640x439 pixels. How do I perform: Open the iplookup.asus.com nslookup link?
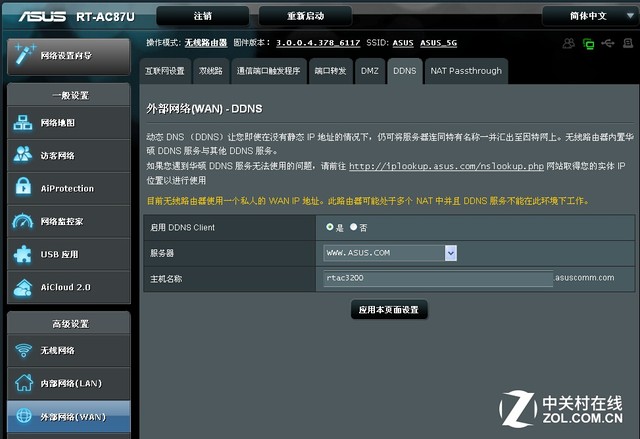[446, 166]
